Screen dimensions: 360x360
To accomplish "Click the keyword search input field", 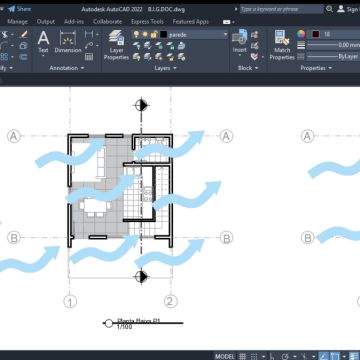I will 282,9.
